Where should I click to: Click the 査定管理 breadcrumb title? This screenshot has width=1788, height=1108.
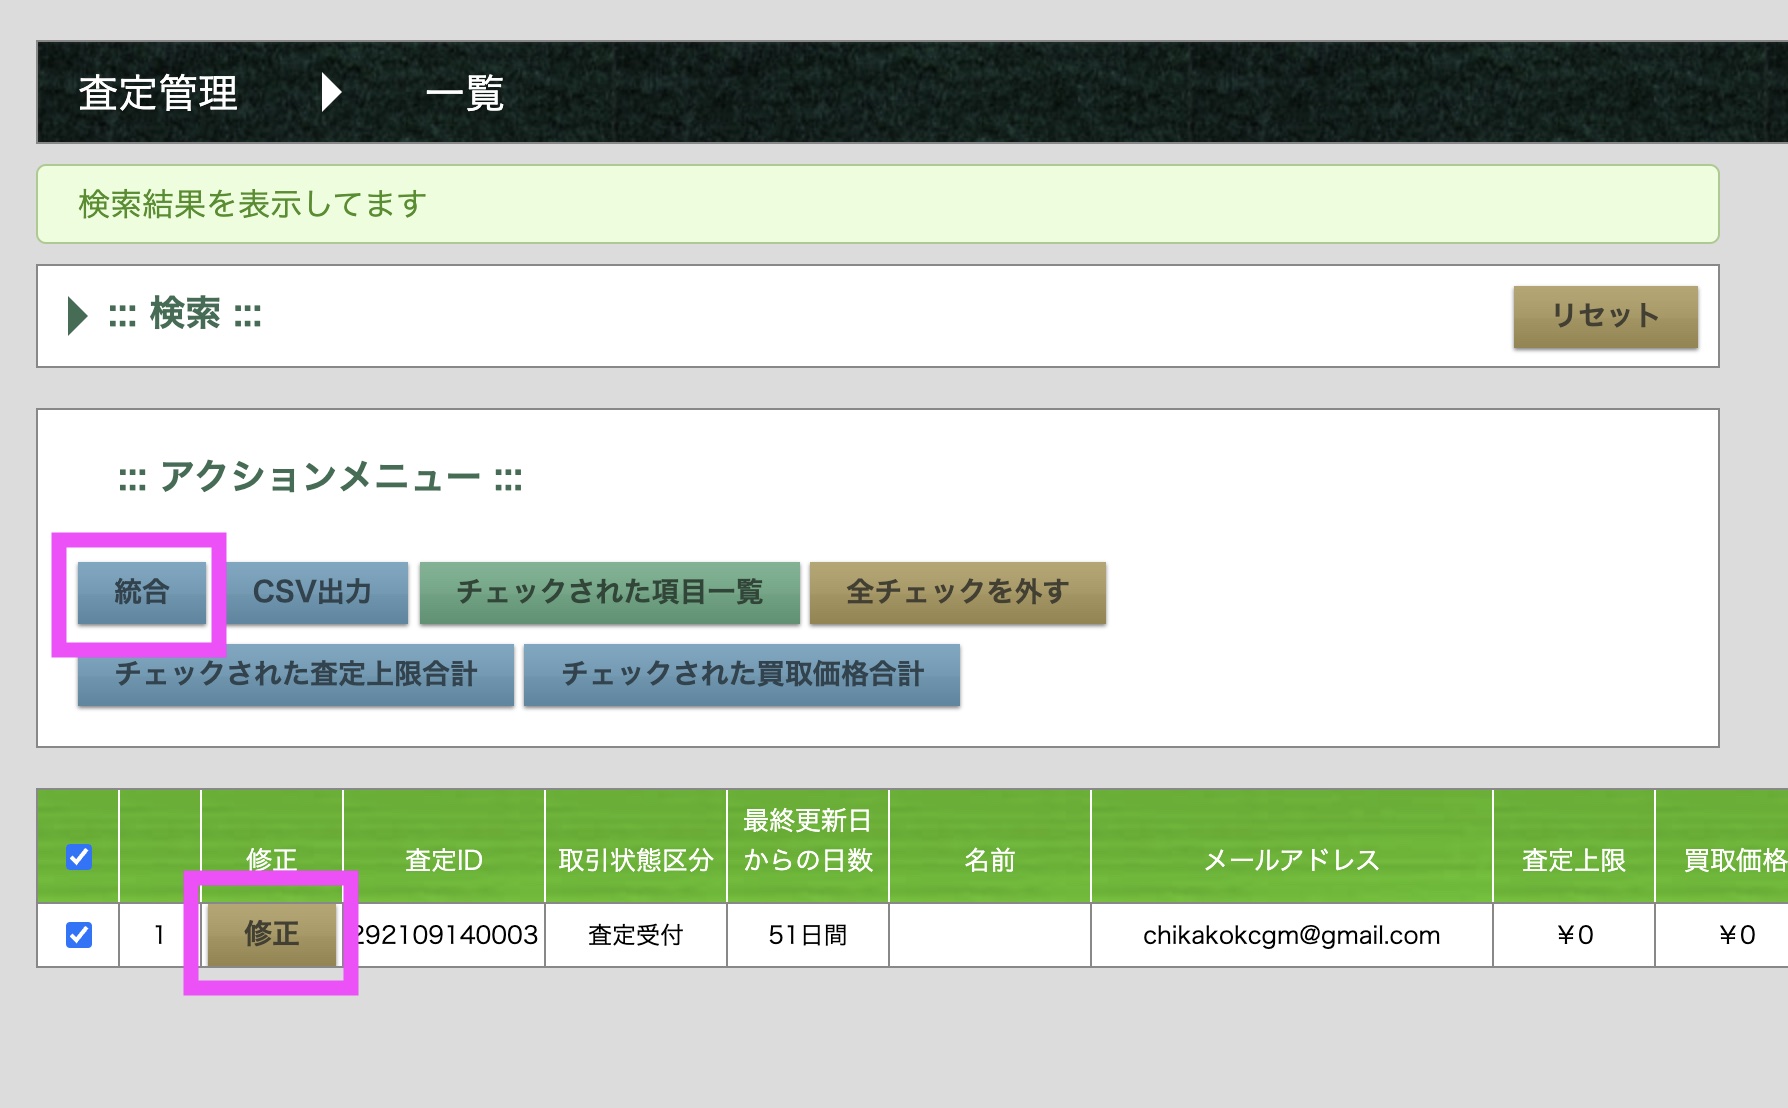pyautogui.click(x=158, y=93)
